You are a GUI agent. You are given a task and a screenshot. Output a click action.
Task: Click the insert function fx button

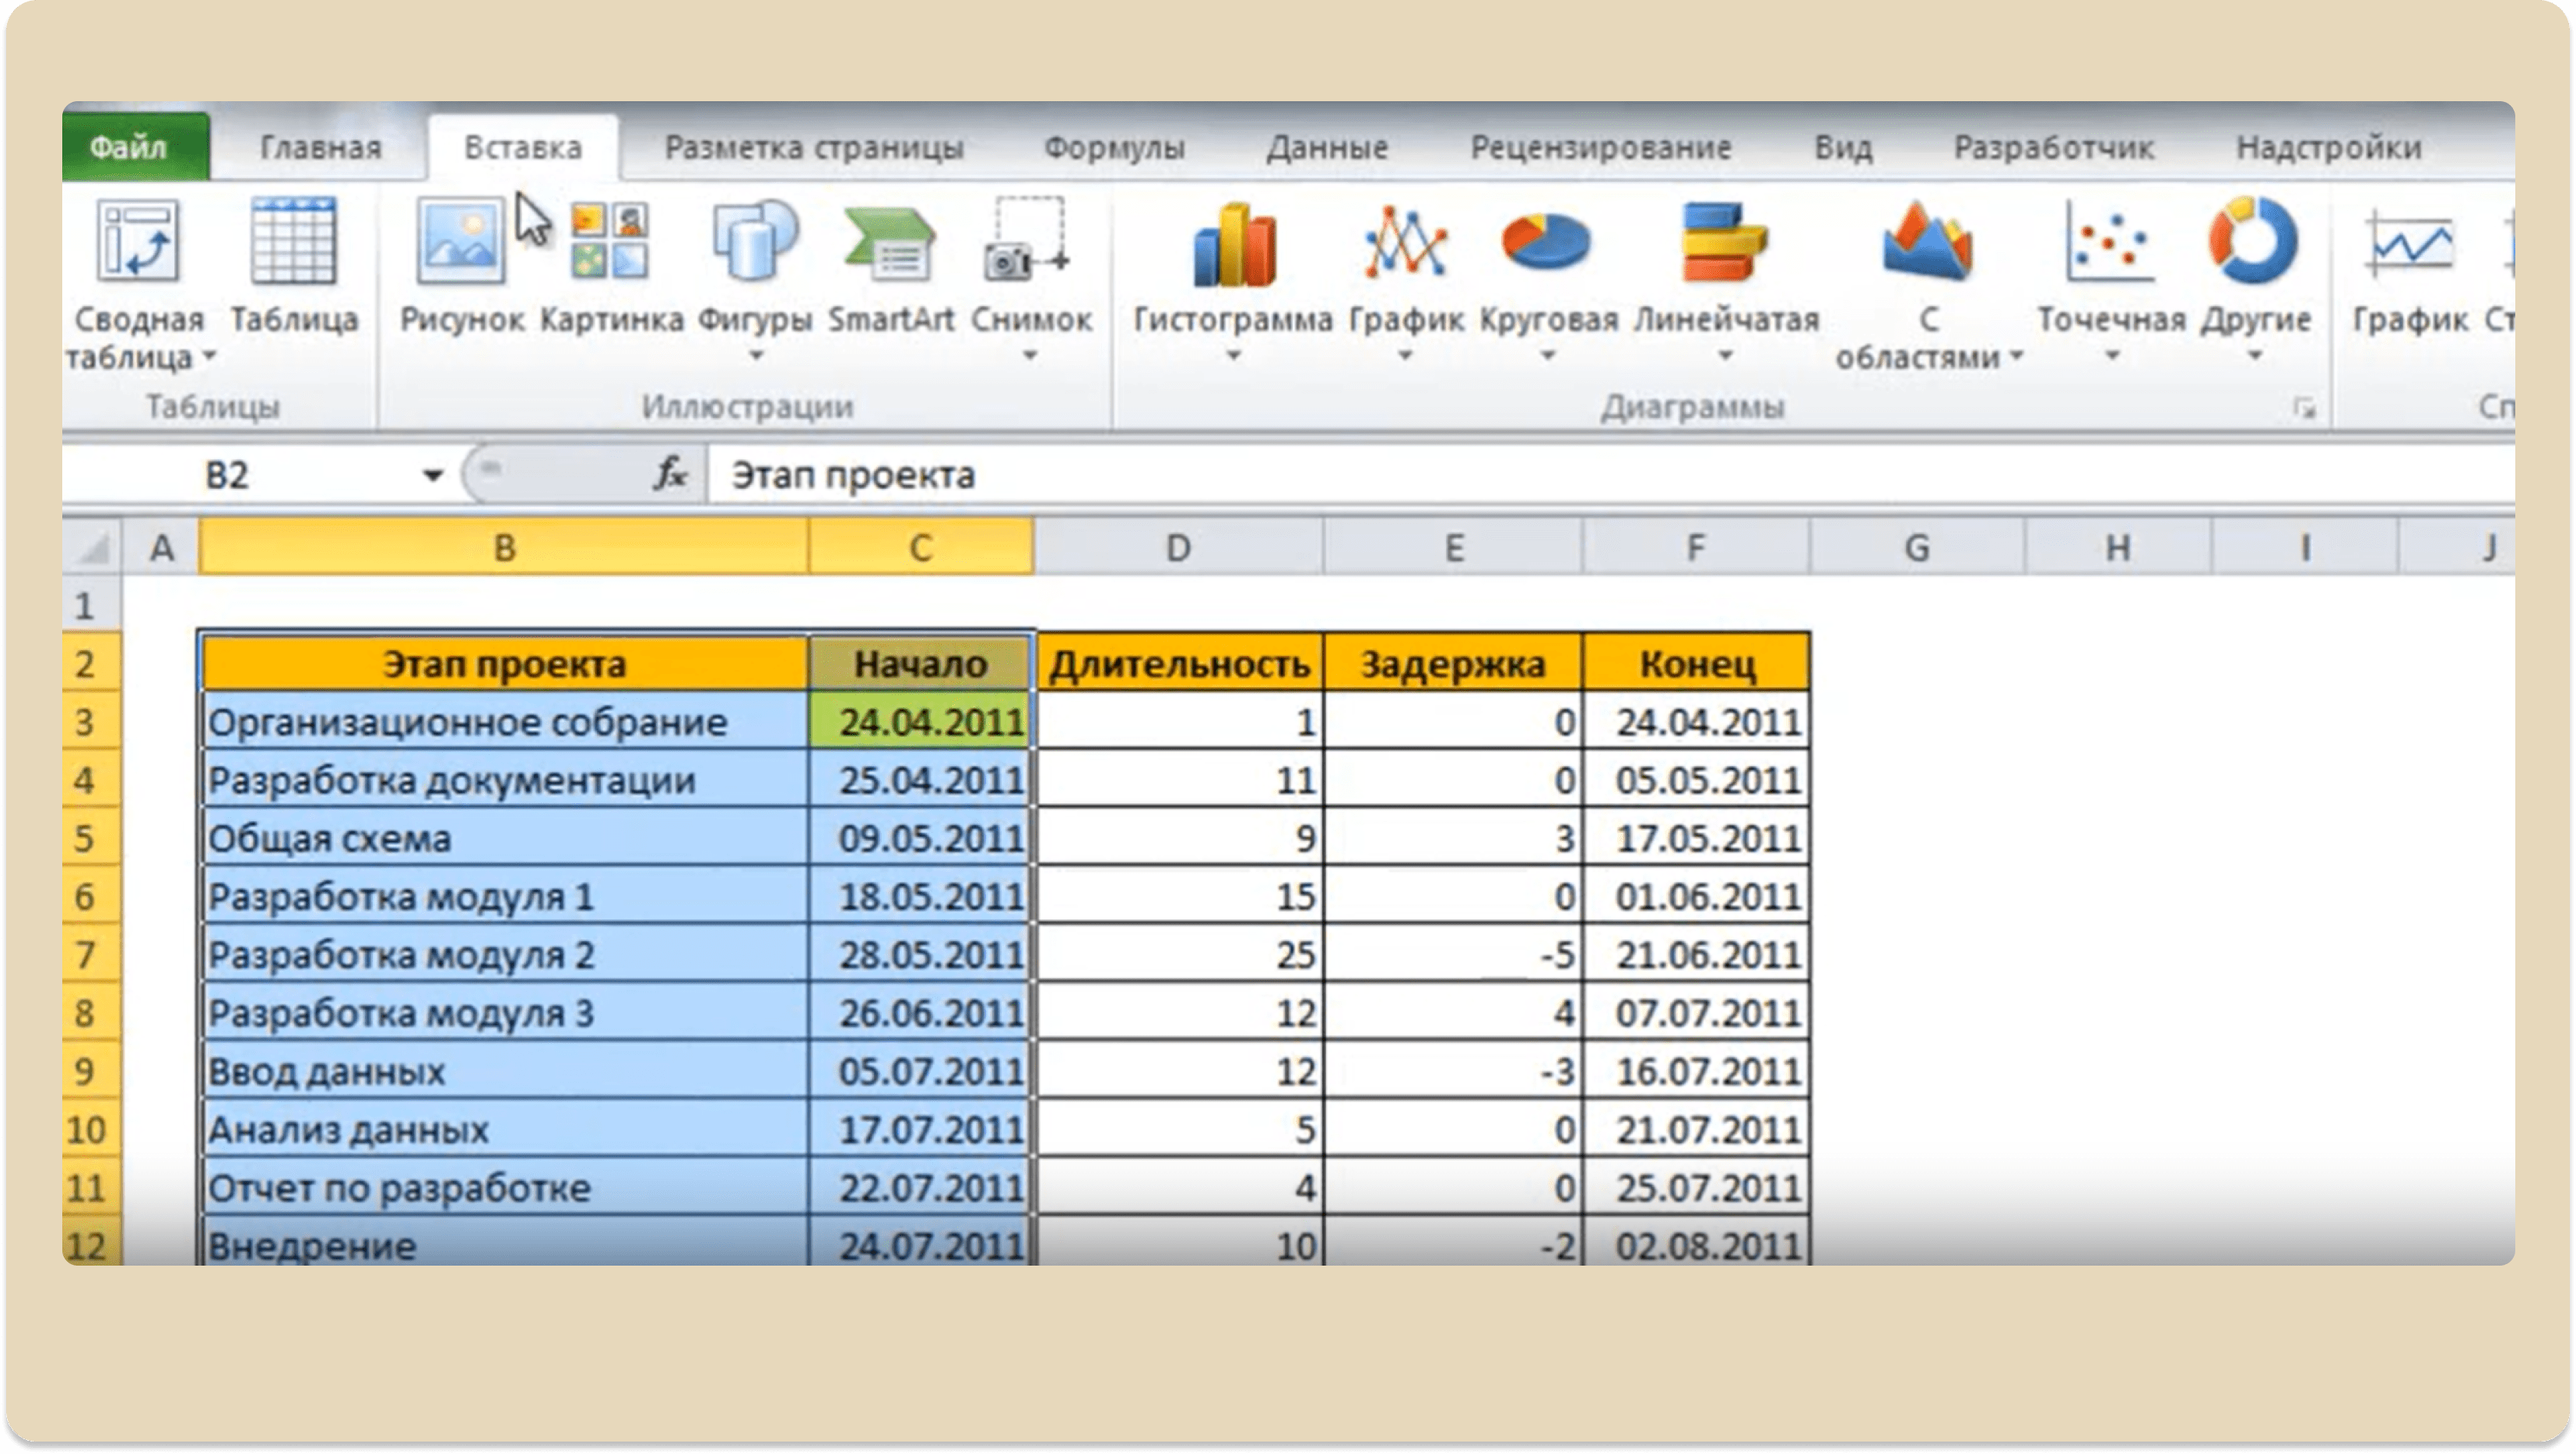pos(670,474)
